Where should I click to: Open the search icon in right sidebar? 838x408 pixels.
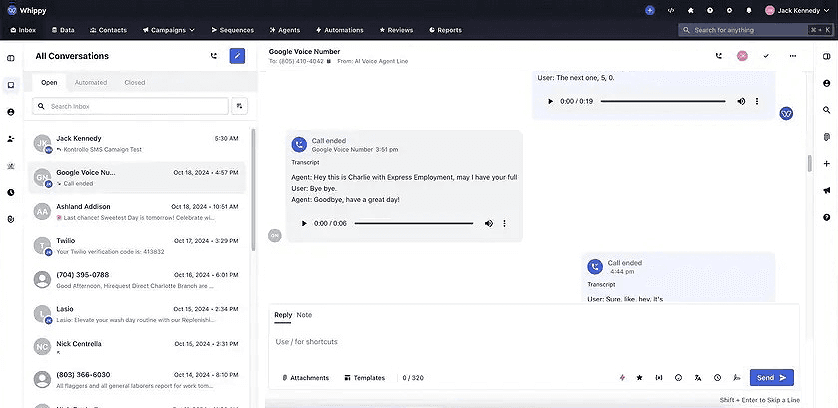click(x=827, y=110)
